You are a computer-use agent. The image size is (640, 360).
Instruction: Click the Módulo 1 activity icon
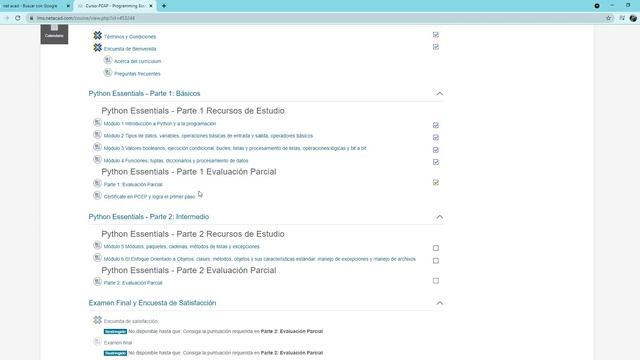pyautogui.click(x=97, y=122)
